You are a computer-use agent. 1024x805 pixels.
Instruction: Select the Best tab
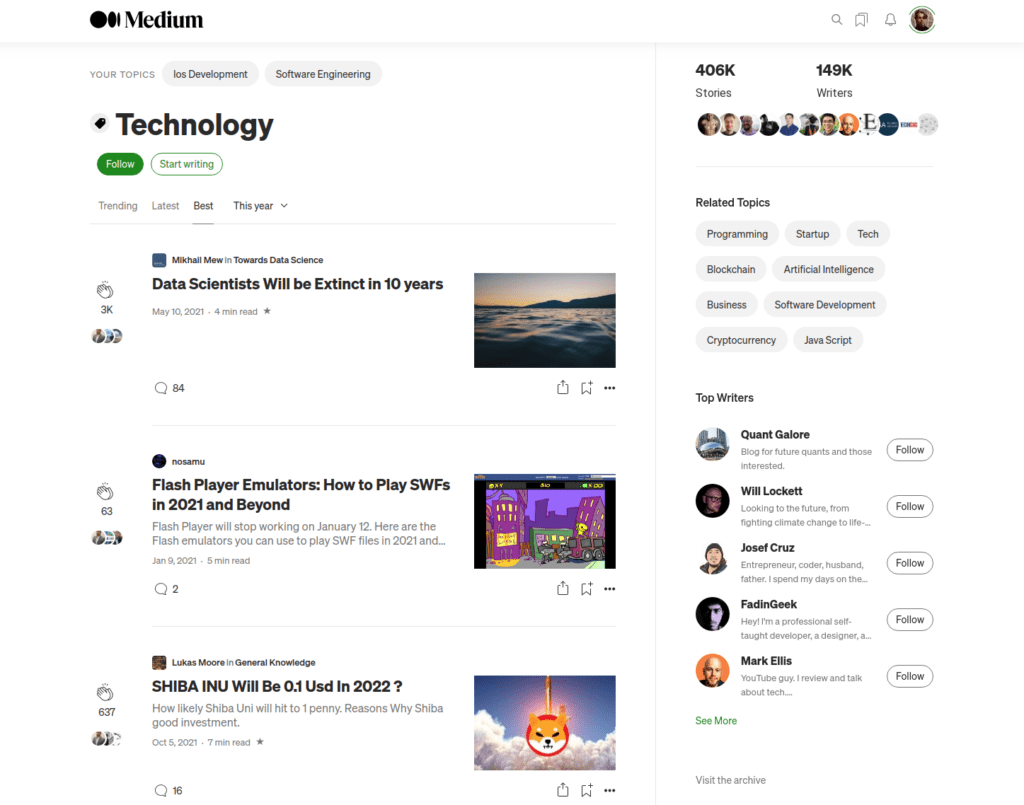point(203,206)
